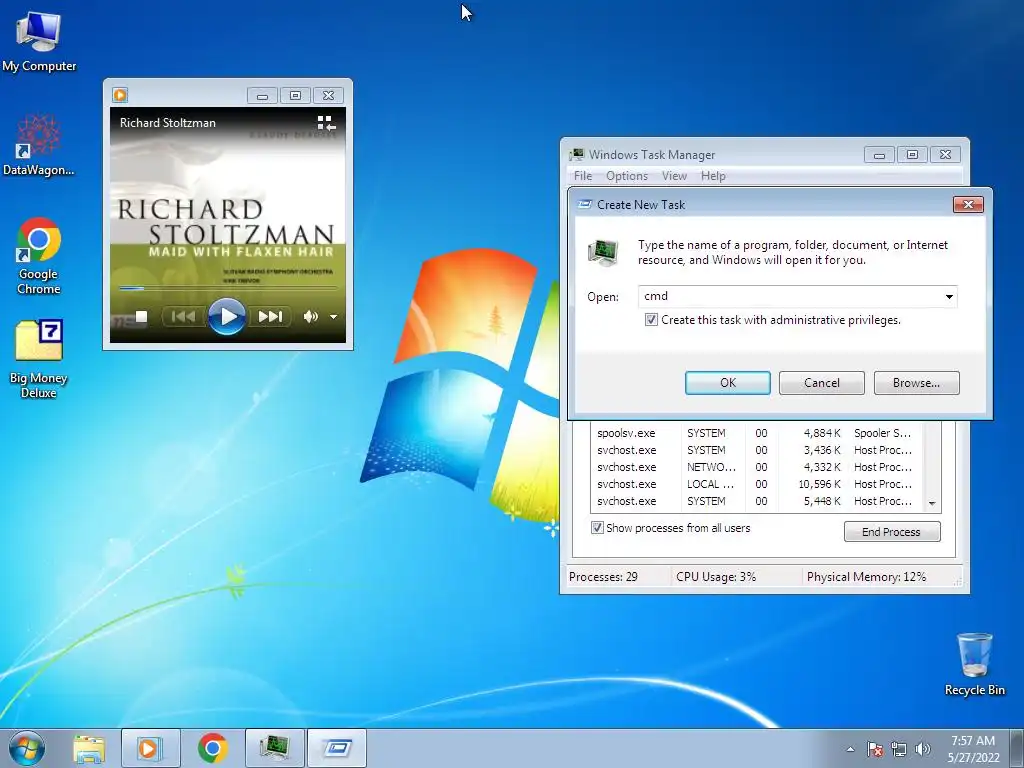The height and width of the screenshot is (768, 1024).
Task: Click the Run icon in dialog
Action: point(603,253)
